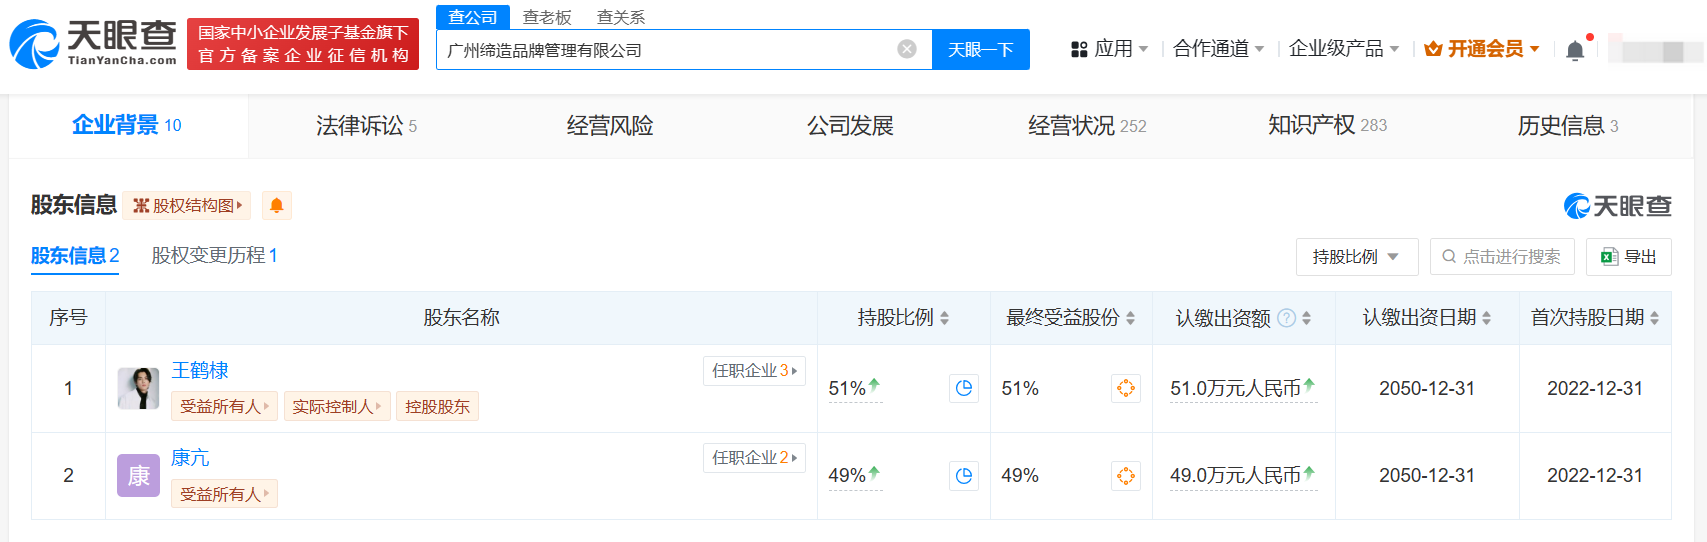The image size is (1707, 542).
Task: Click green arrow beside 51.0万元人民币
Action: tap(1309, 384)
